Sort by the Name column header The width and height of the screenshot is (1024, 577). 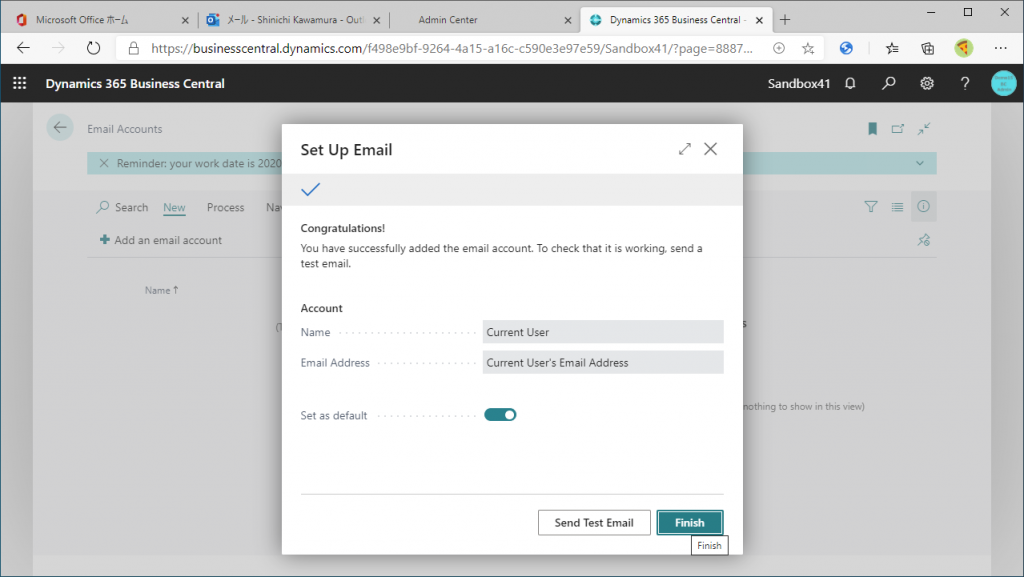161,290
